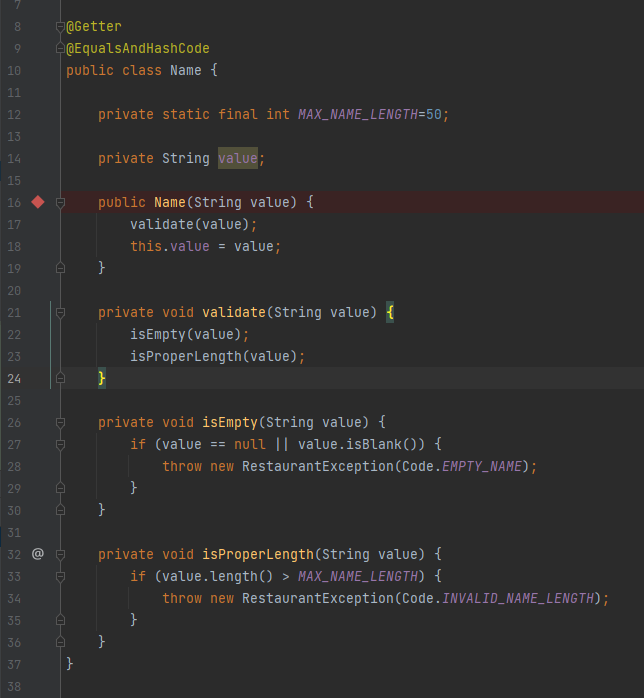Collapse the if block fold at line 33

click(x=61, y=576)
